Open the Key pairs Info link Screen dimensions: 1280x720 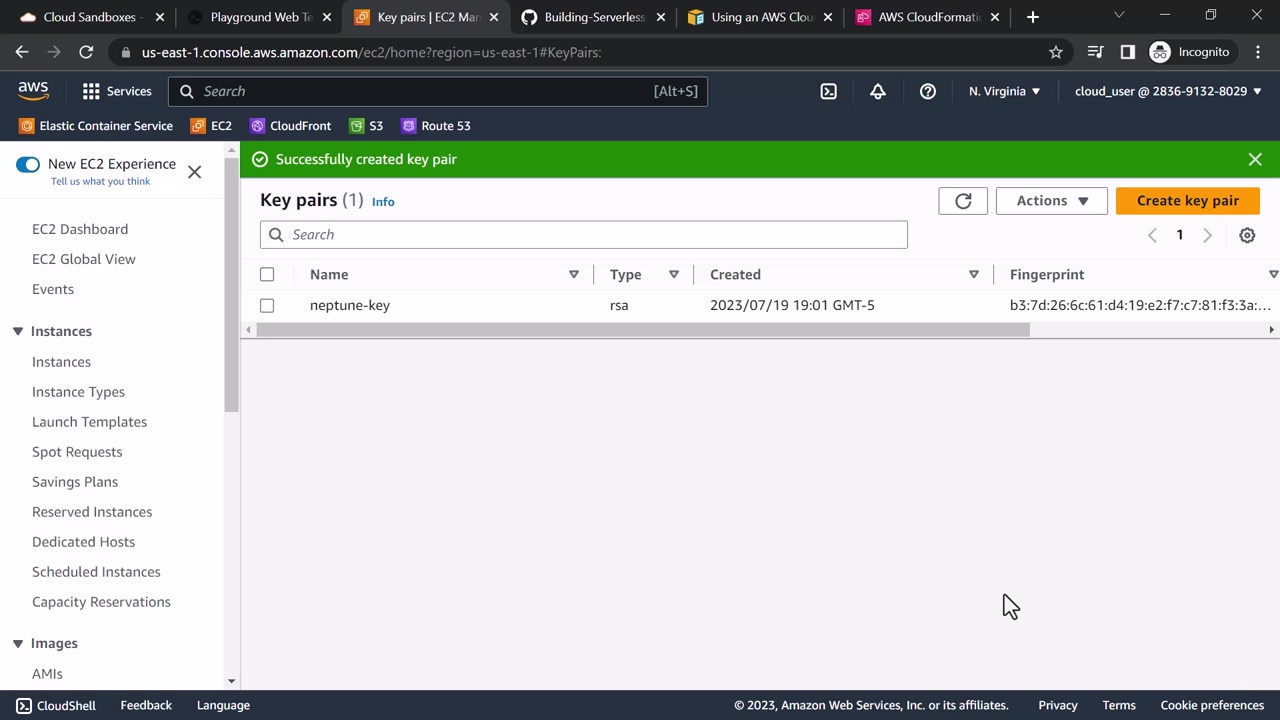(383, 202)
